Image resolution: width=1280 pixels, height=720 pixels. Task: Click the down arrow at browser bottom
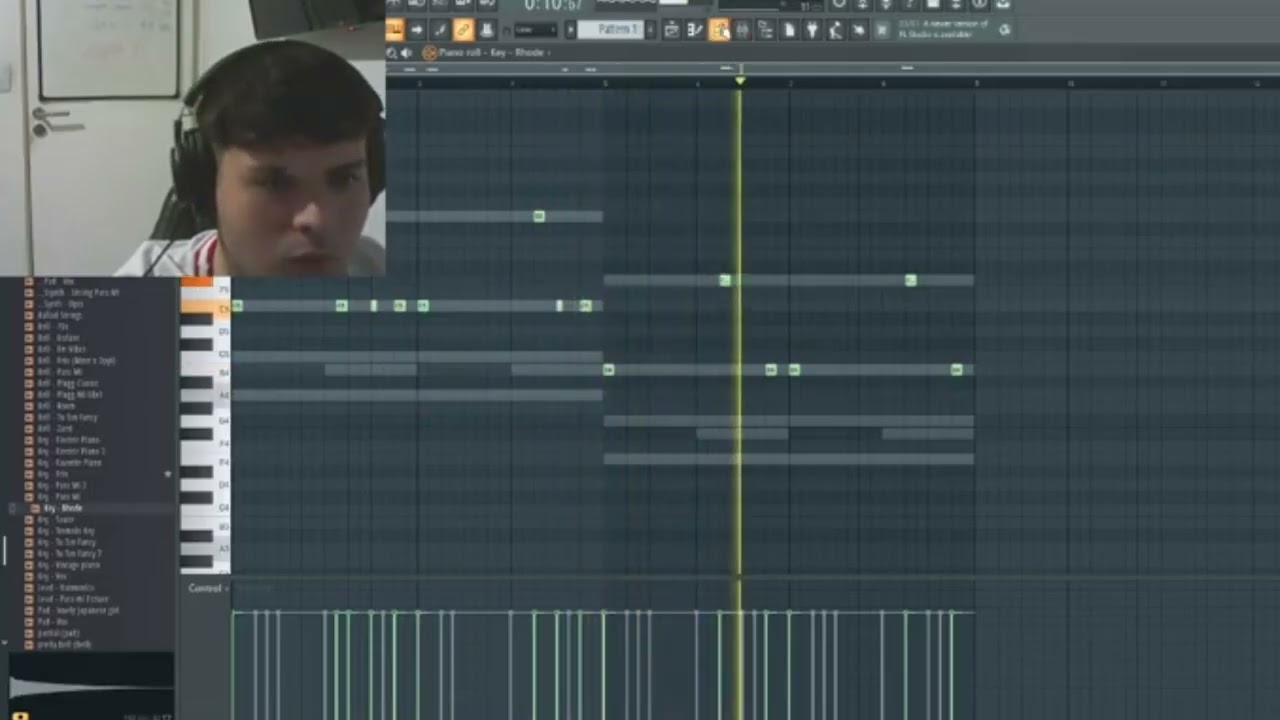tap(5, 643)
